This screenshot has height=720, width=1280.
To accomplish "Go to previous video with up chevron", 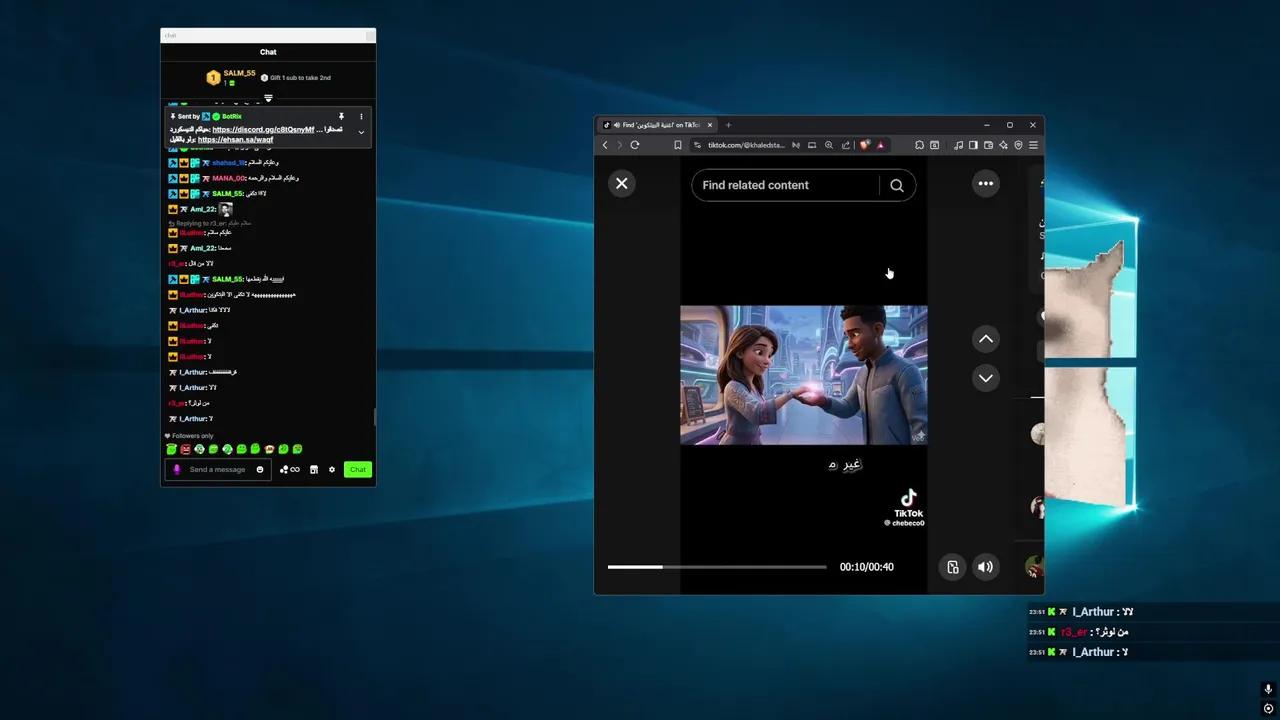I will point(985,339).
